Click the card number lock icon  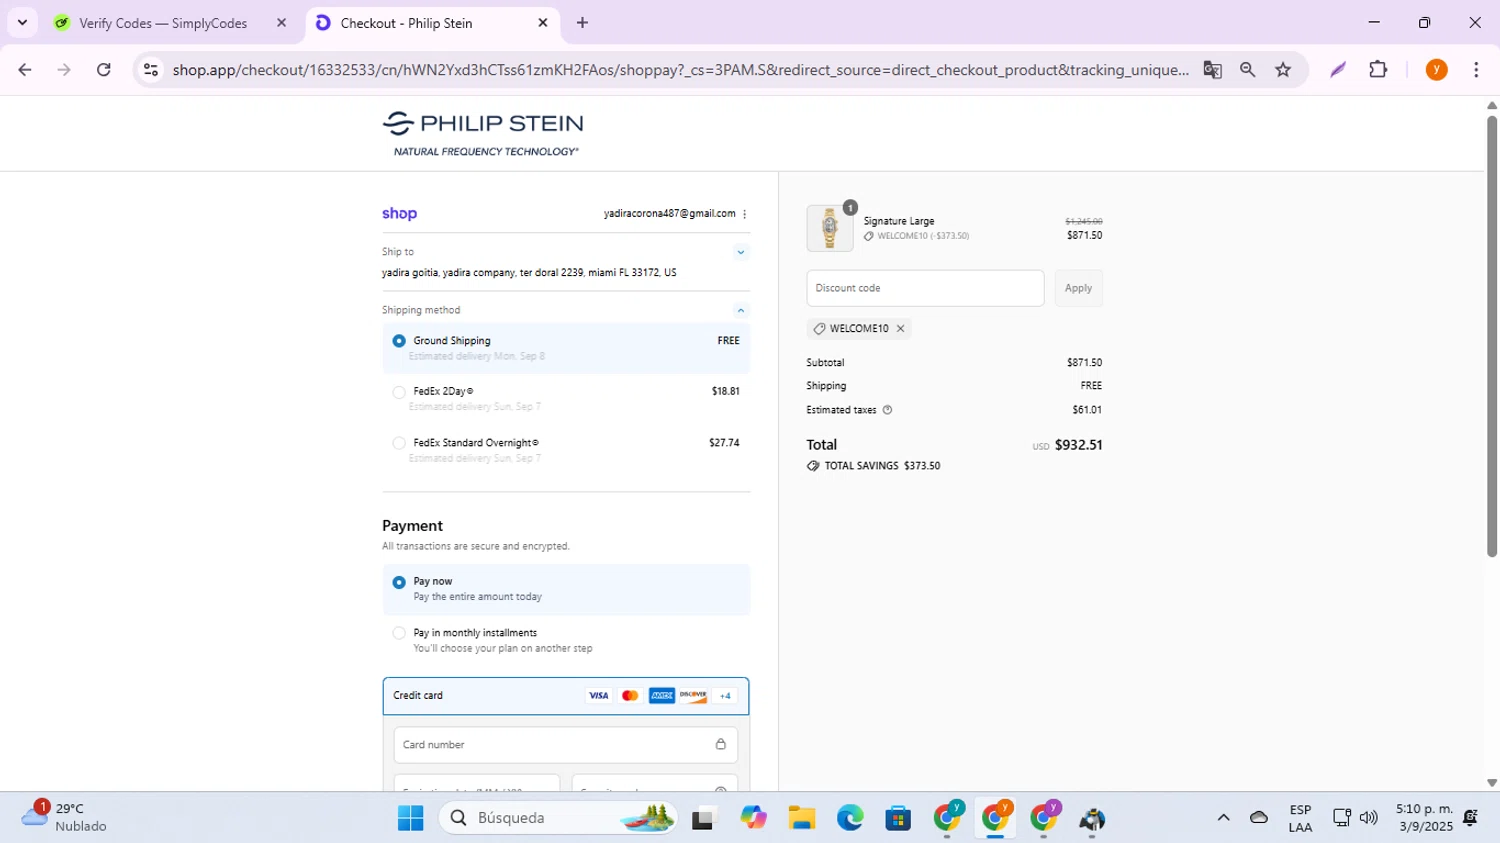coord(720,744)
